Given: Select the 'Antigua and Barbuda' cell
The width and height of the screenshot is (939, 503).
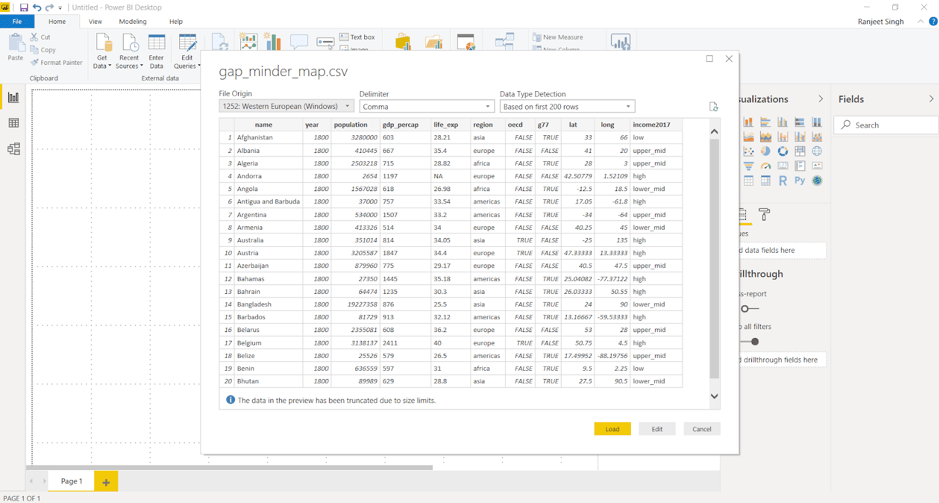Looking at the screenshot, I should [268, 202].
